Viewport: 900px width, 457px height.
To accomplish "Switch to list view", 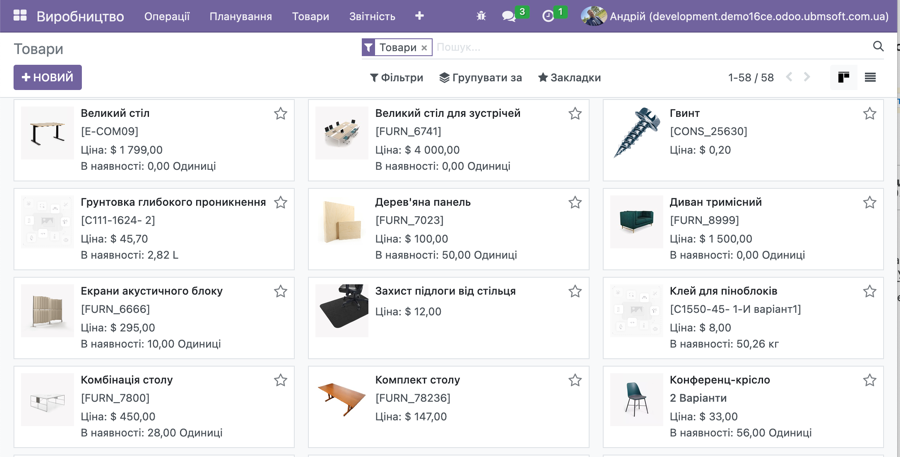I will click(870, 77).
